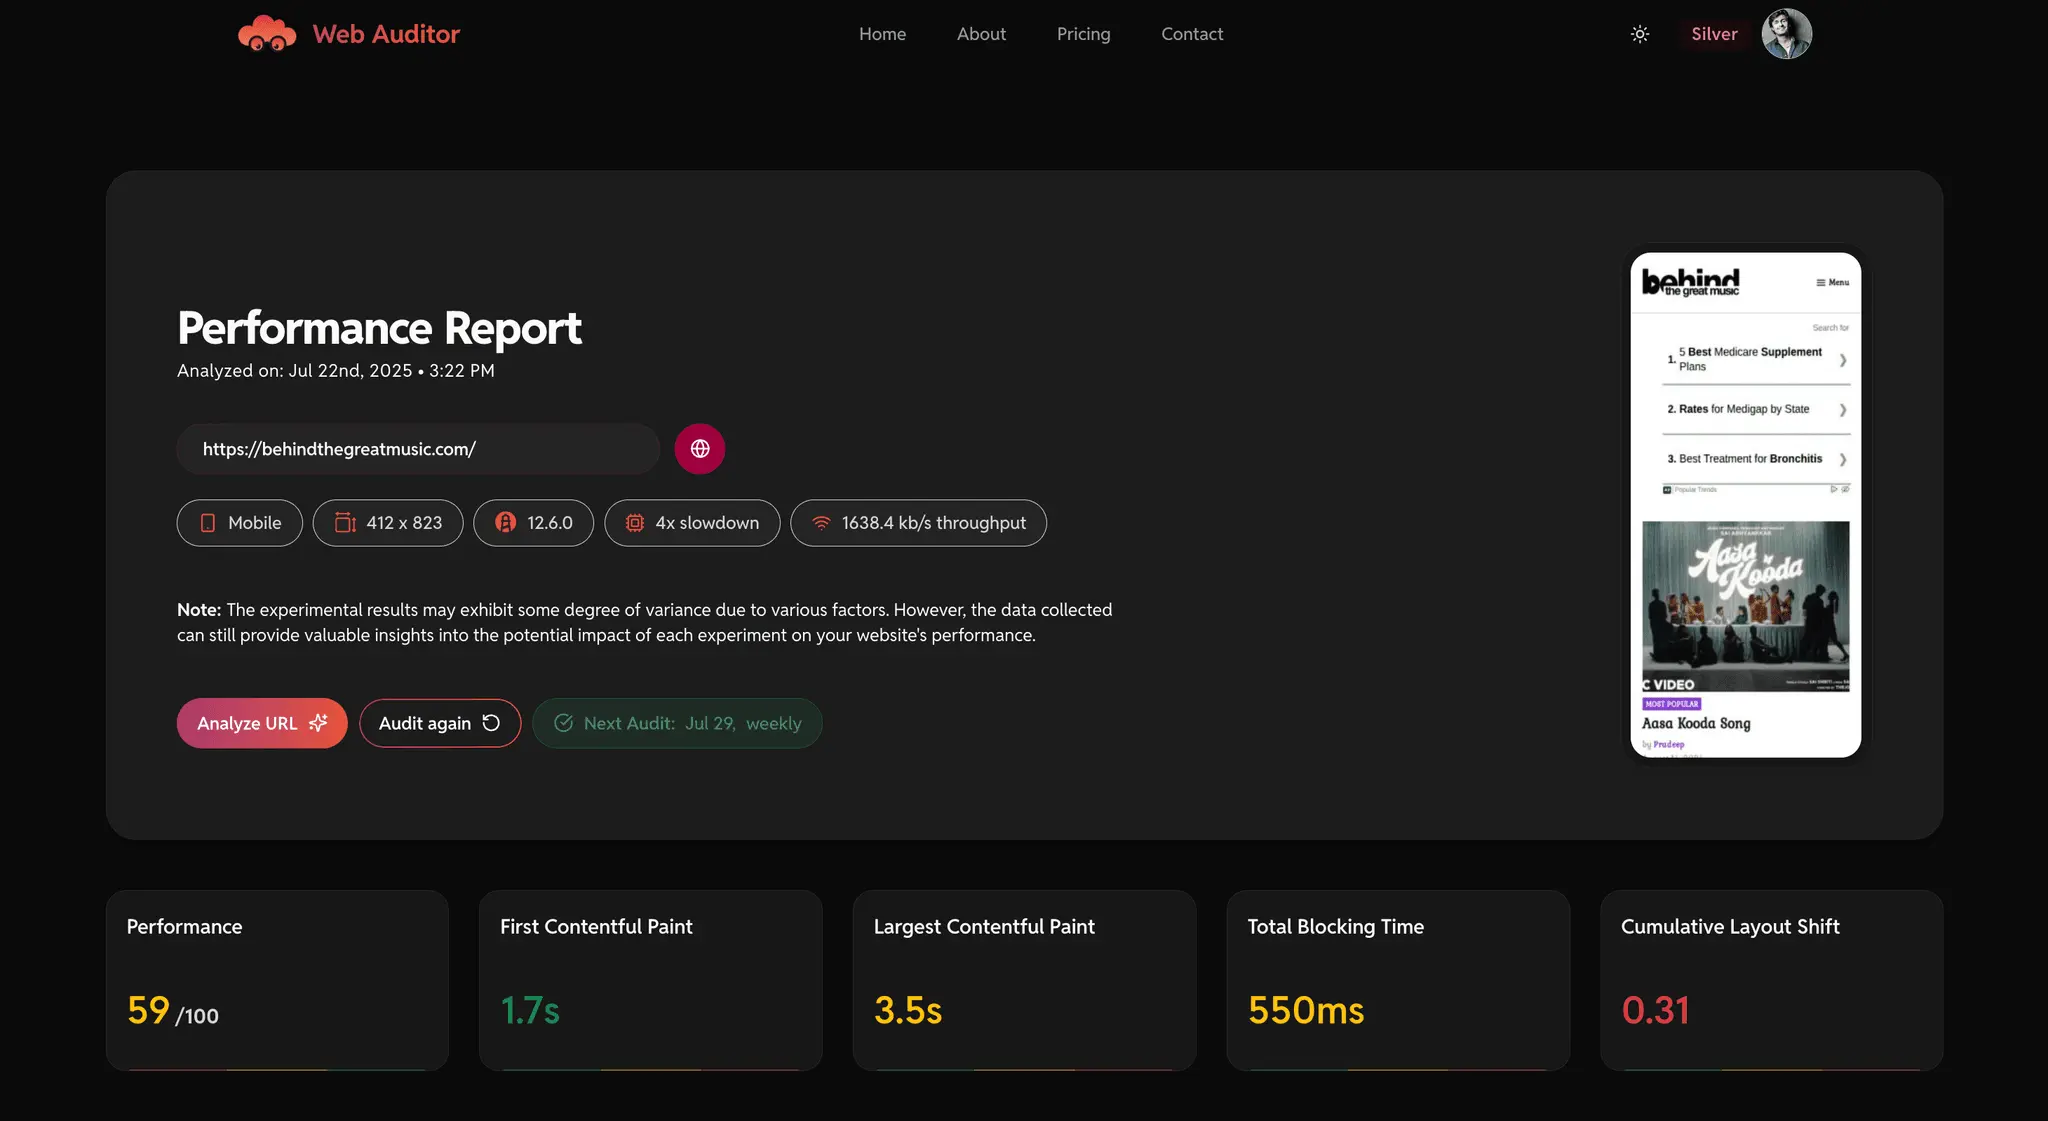Toggle the light/dark theme sun icon

coord(1640,34)
